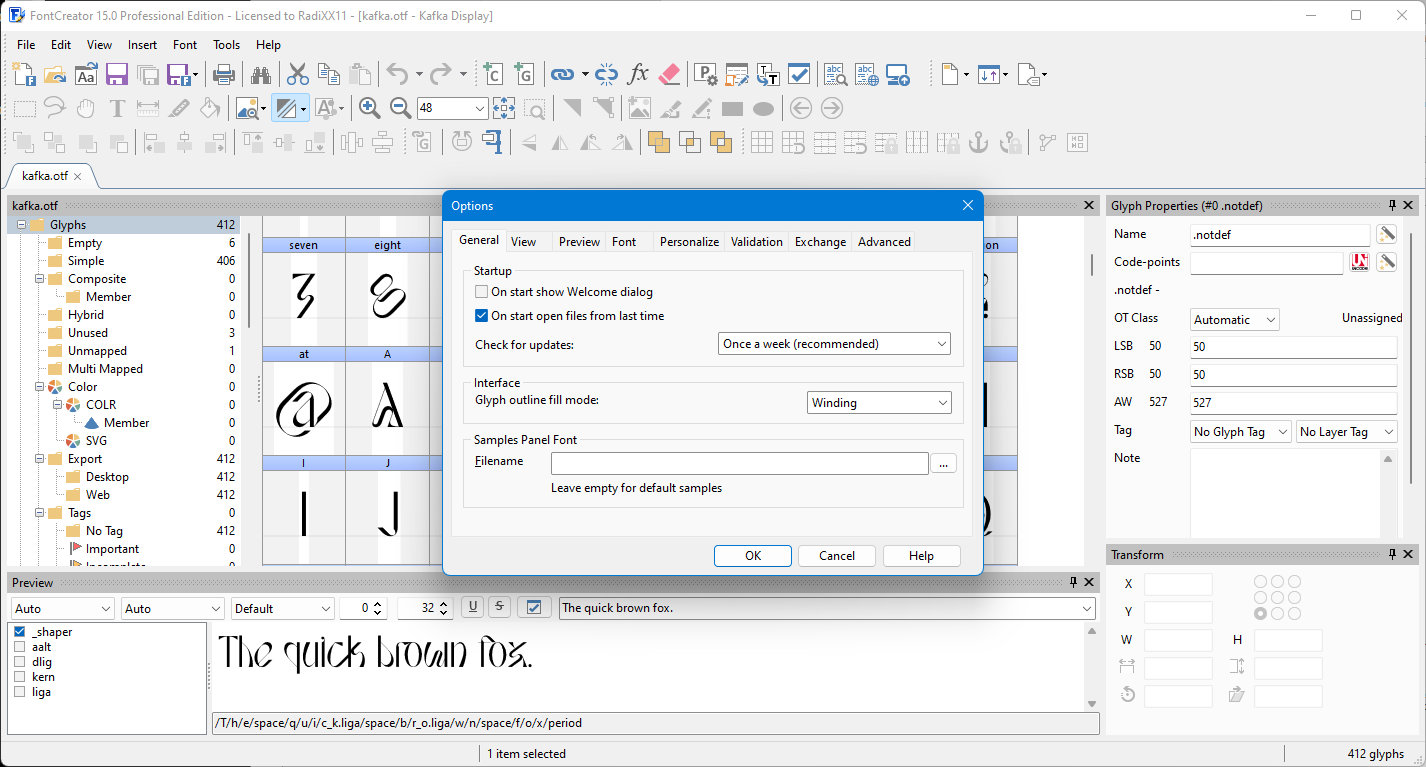Select the Cut scissors icon

coord(297,74)
